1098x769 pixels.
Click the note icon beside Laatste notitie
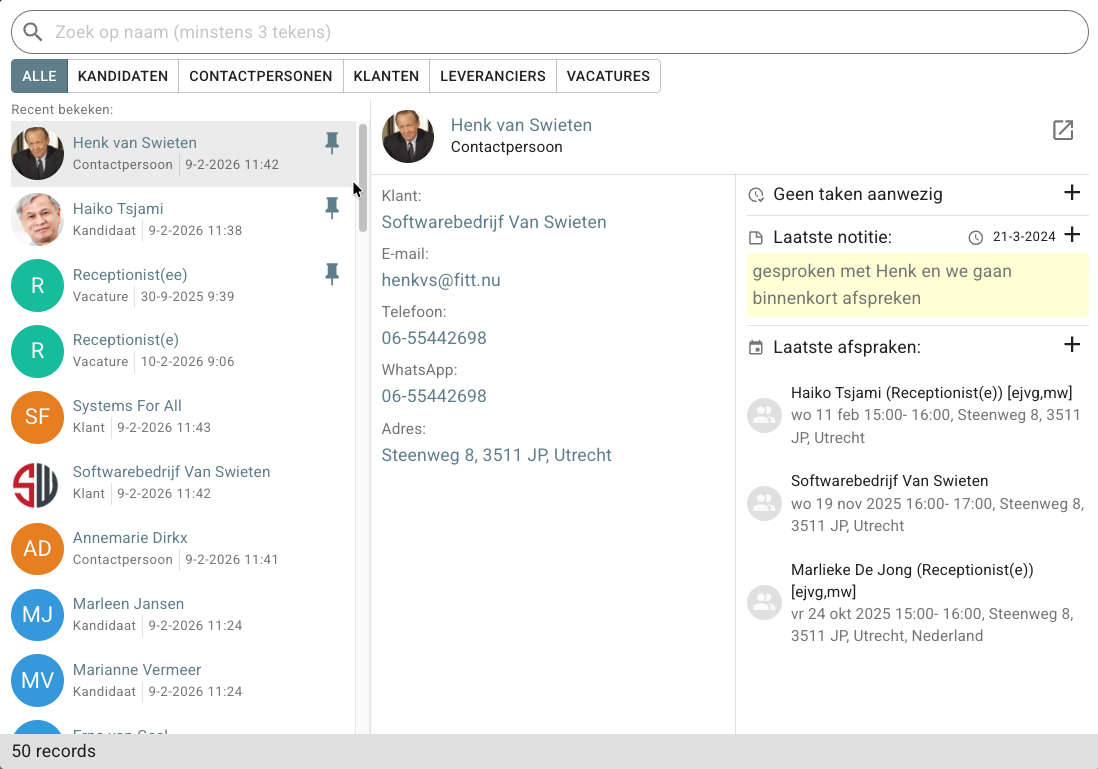coord(756,238)
